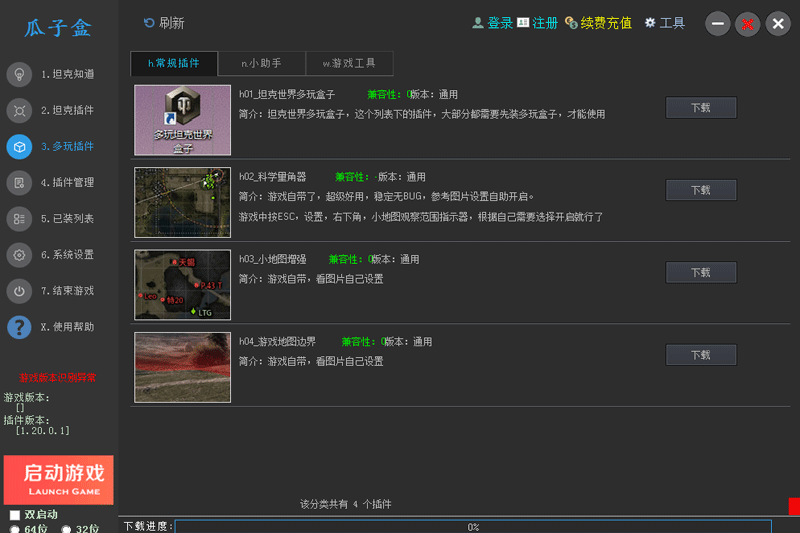The width and height of the screenshot is (800, 533).
Task: Click the 刷新 refresh button
Action: [x=164, y=23]
